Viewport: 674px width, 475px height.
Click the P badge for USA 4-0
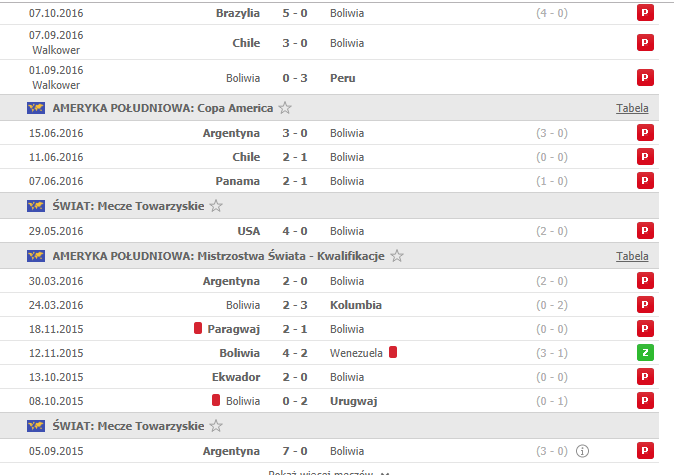645,231
